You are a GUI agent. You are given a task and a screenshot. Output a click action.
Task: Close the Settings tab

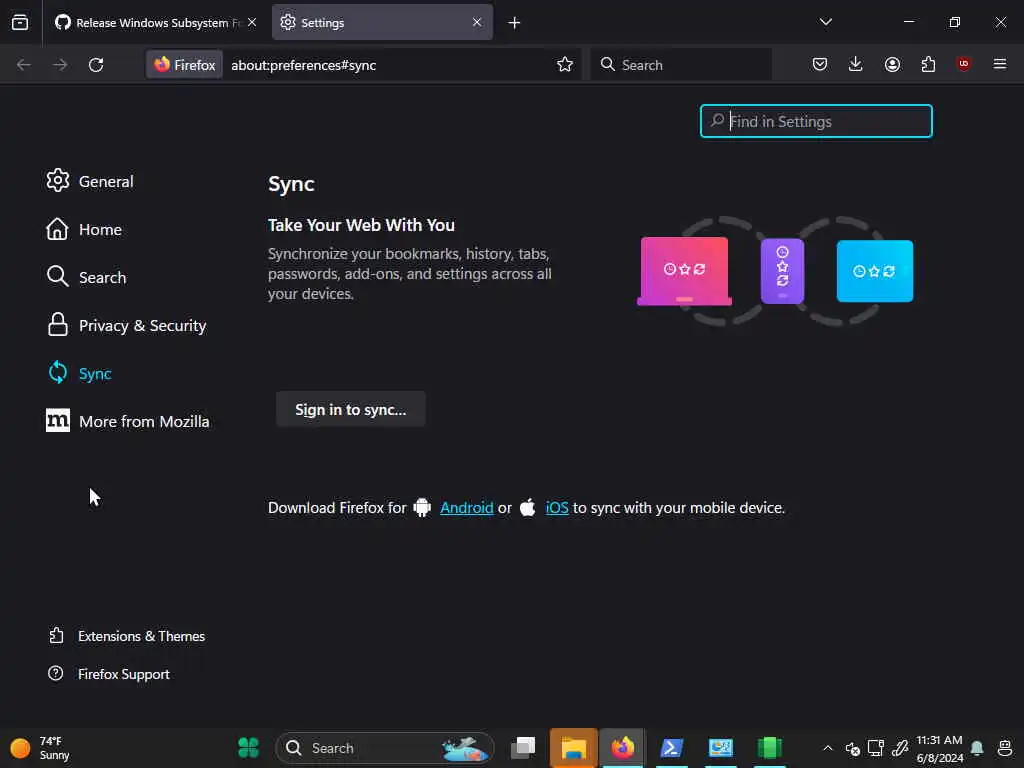click(x=477, y=22)
